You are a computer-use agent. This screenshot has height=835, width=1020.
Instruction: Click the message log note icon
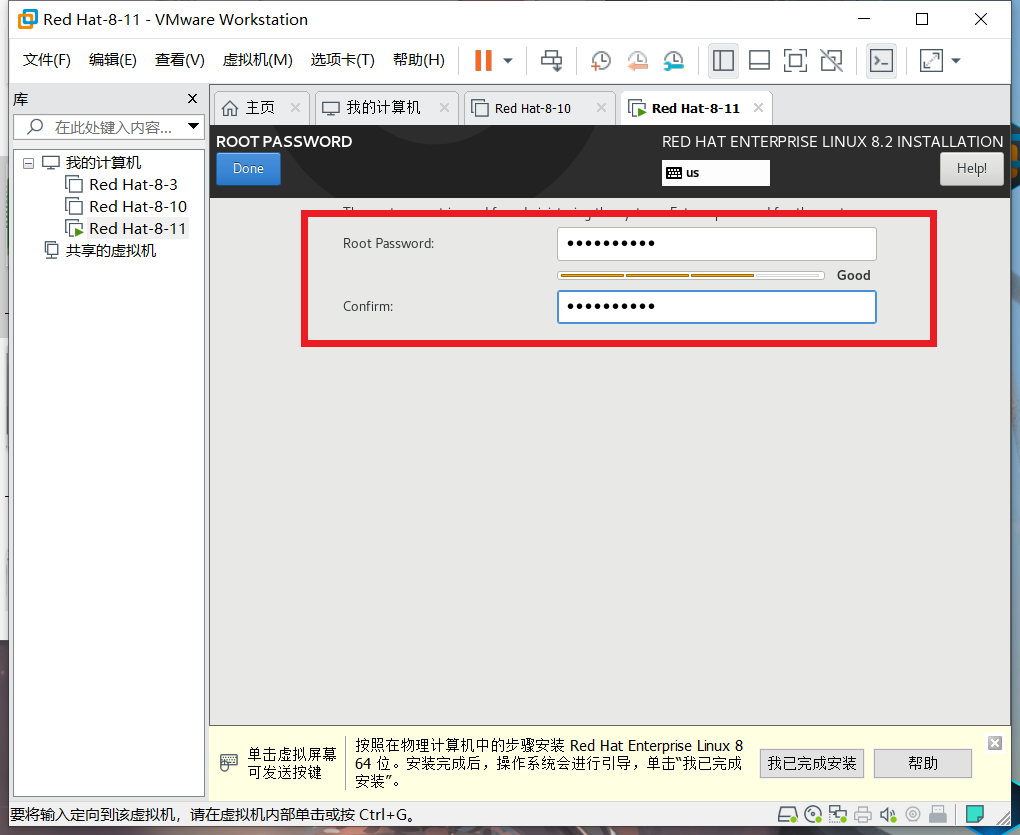[x=974, y=814]
